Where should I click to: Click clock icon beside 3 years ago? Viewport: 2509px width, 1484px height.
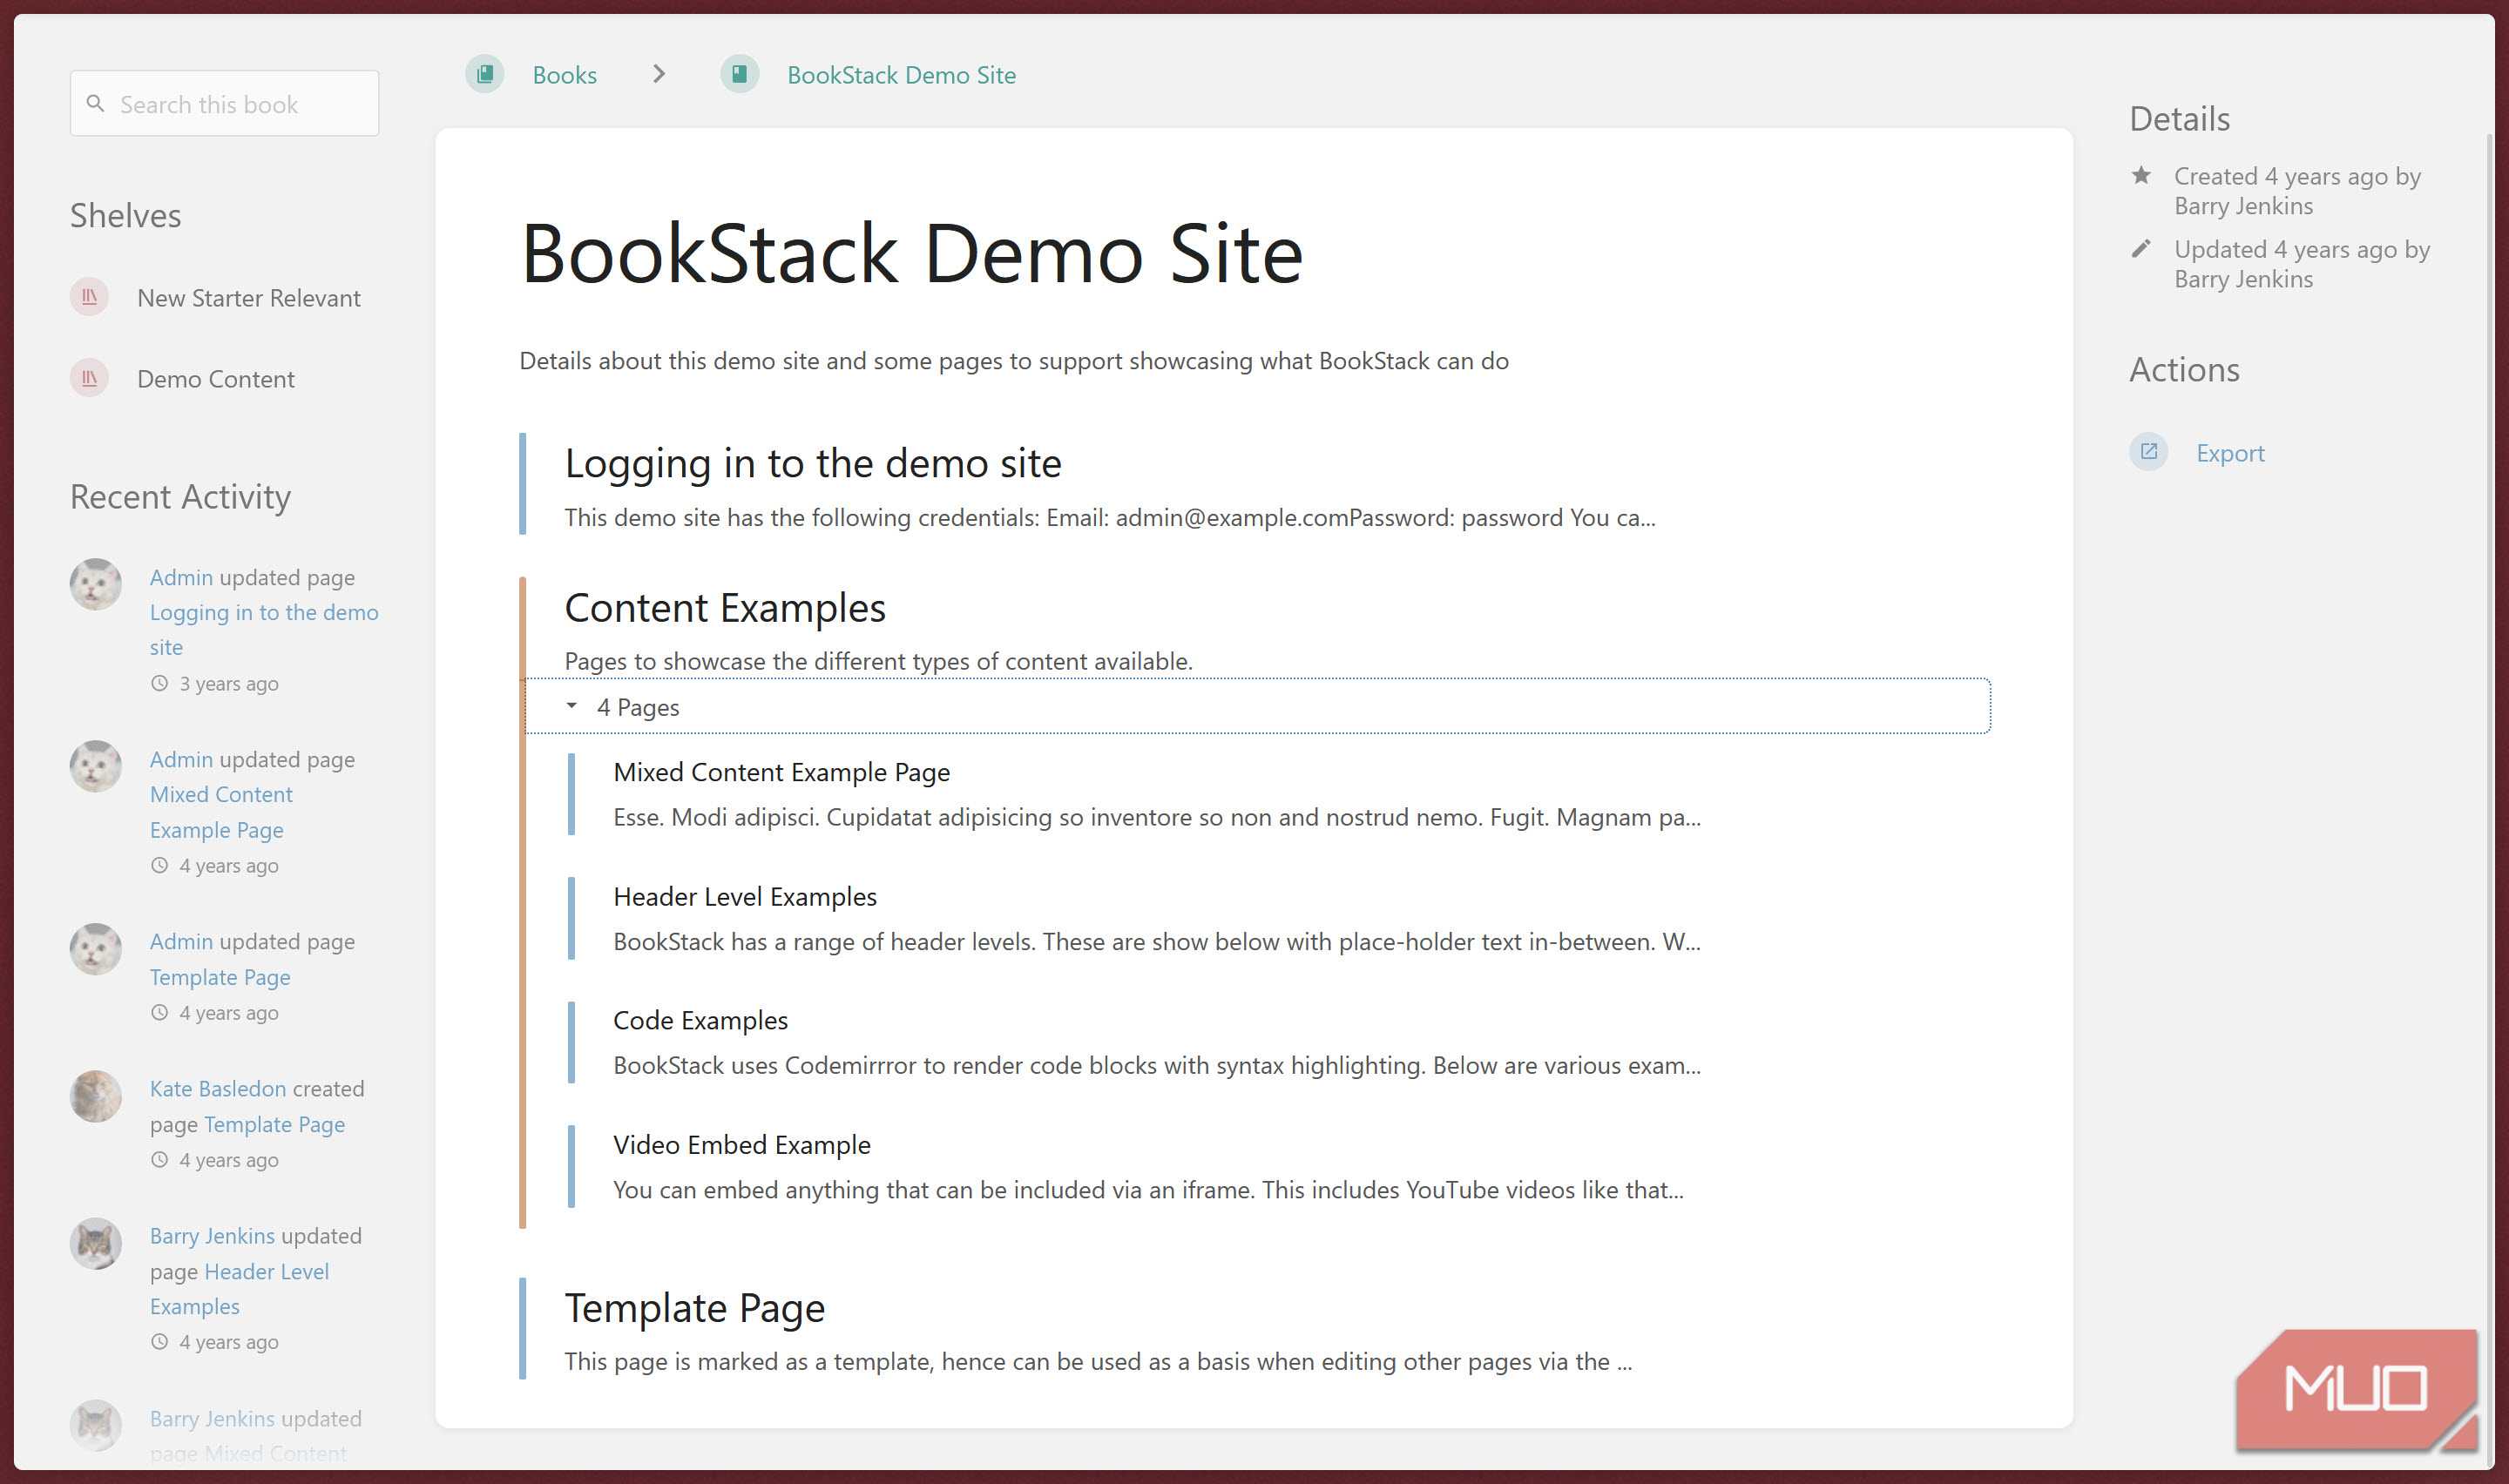159,683
